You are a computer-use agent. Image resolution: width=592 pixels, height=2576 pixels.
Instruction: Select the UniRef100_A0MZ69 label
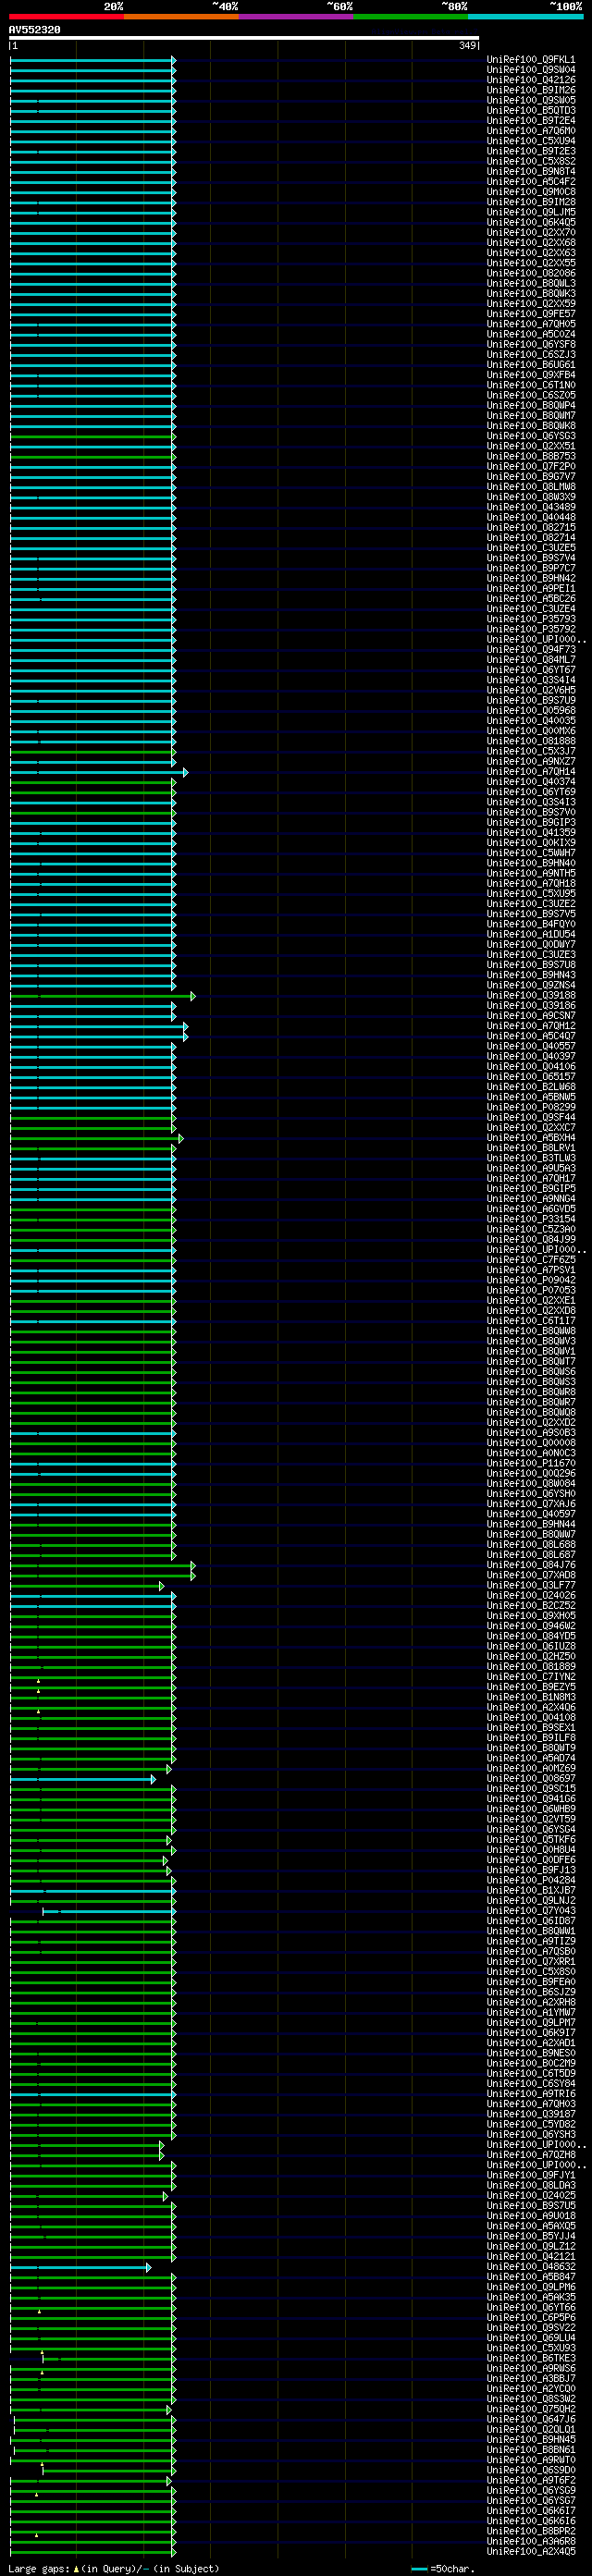pos(531,1768)
